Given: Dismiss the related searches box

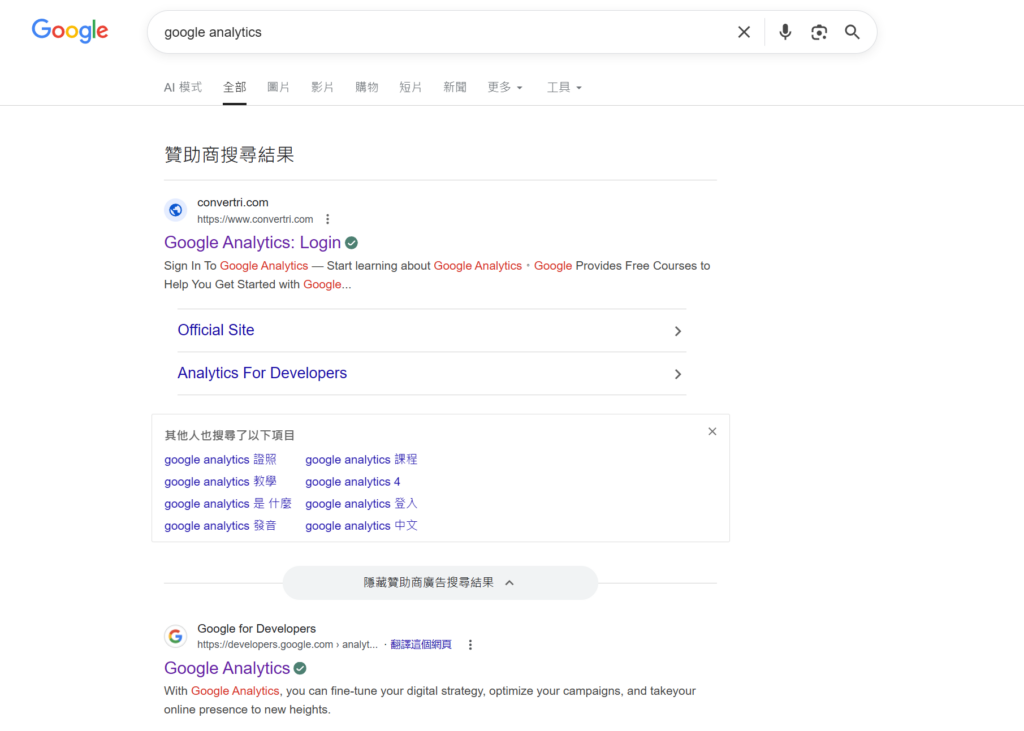Looking at the screenshot, I should tap(712, 432).
